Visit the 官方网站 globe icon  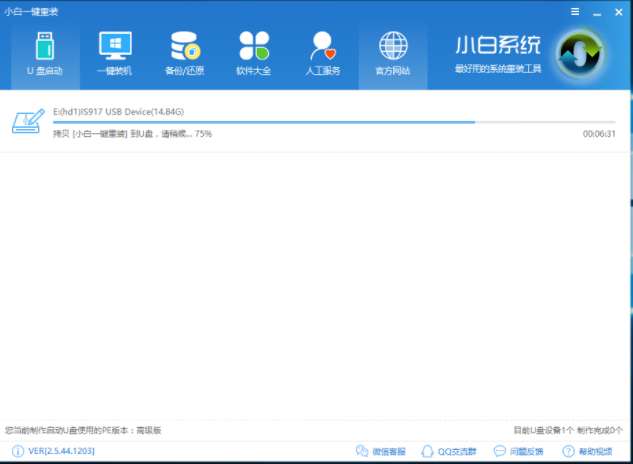click(392, 54)
